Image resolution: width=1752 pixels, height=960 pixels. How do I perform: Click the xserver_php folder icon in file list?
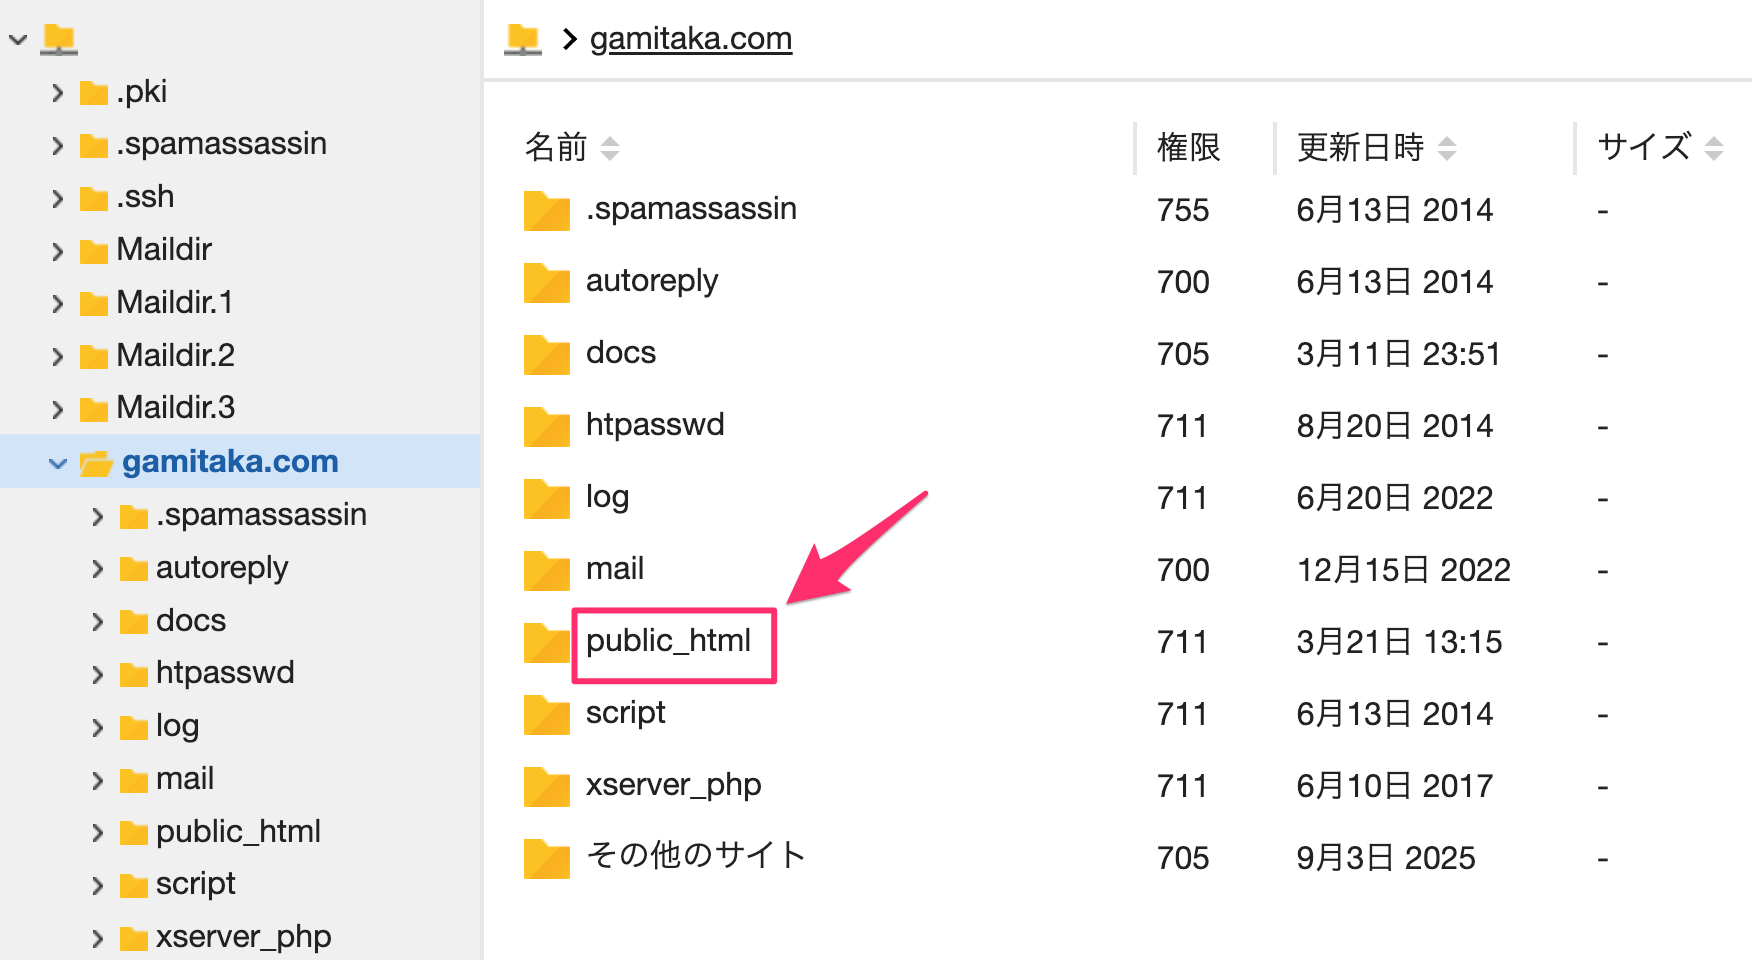tap(546, 786)
